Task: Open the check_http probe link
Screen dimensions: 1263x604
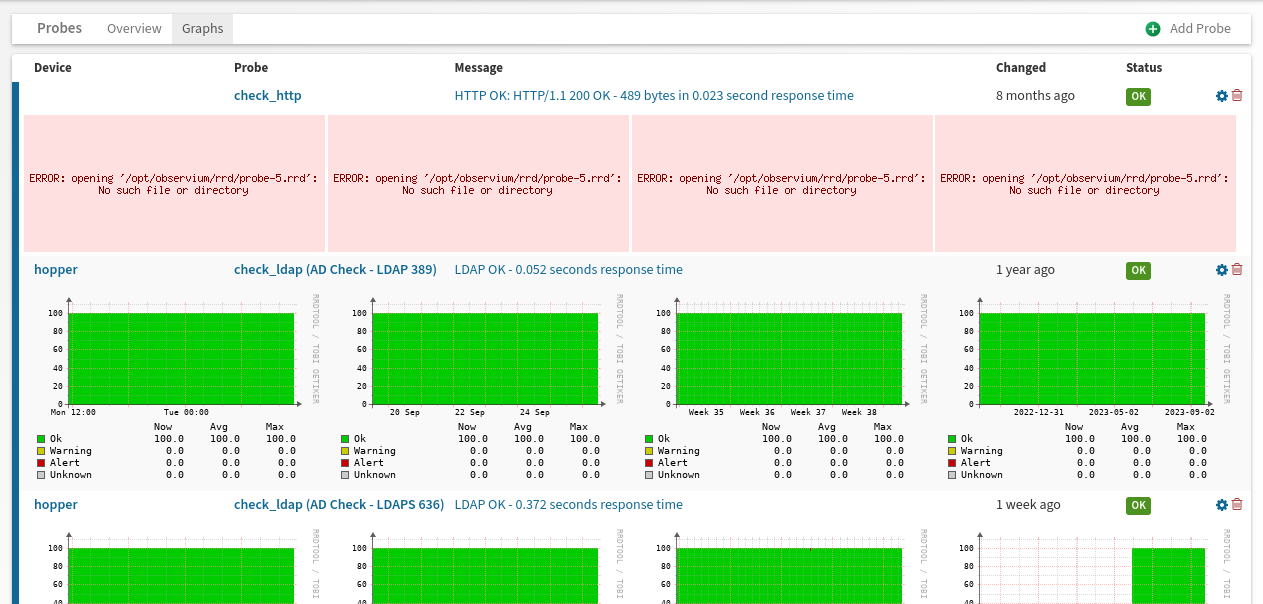Action: 267,96
